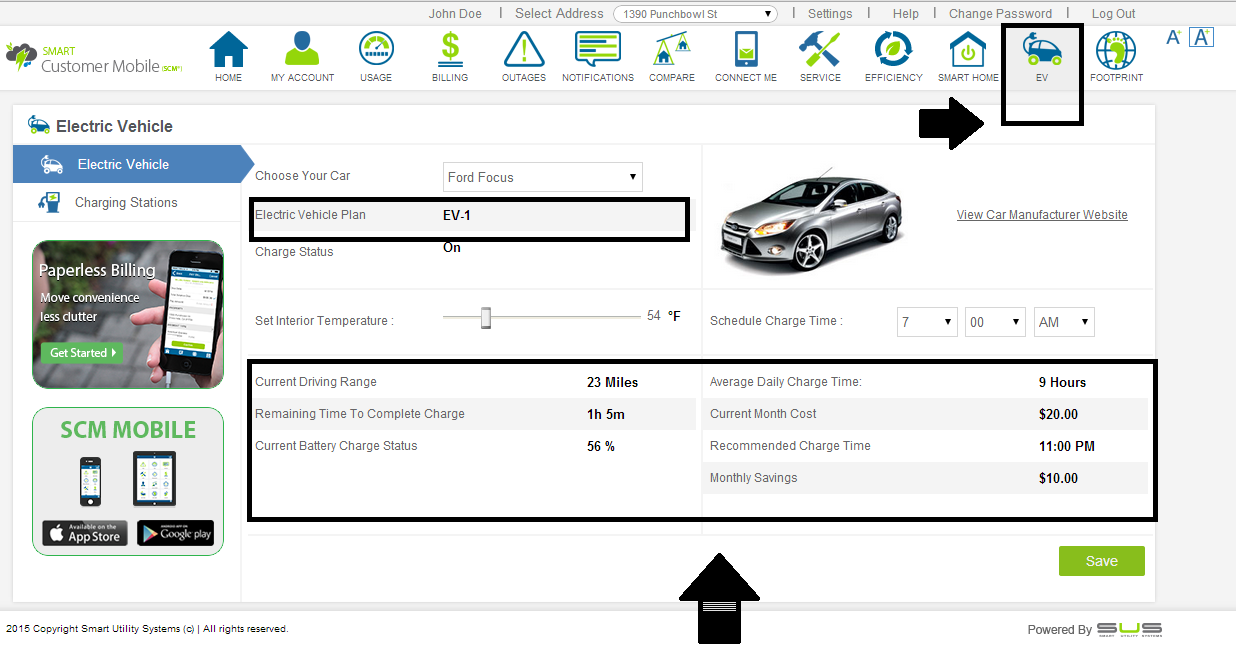Switch to the Charging Stations tab
Screen dimensions: 1236x646
[x=126, y=203]
